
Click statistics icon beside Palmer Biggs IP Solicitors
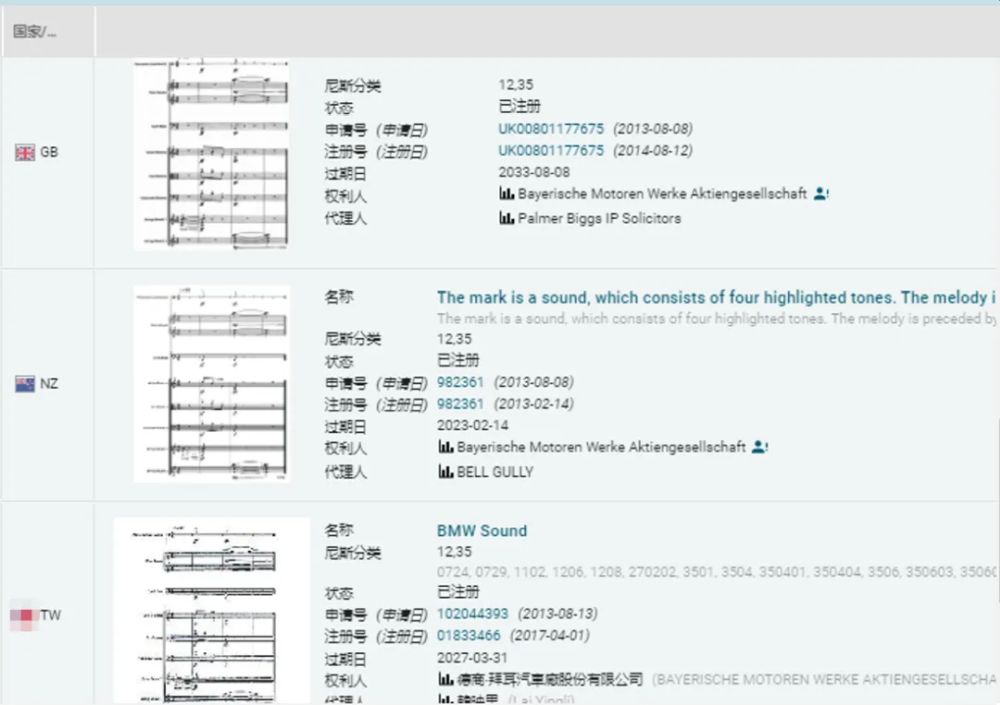506,218
